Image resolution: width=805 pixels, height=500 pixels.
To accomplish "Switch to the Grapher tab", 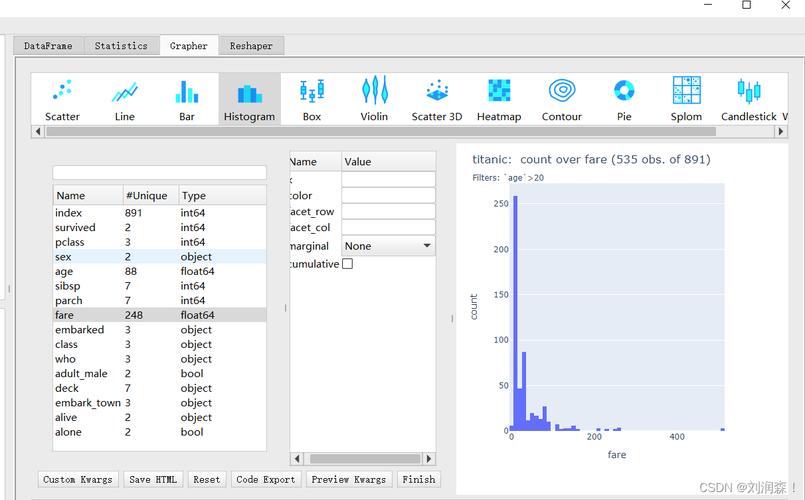I will (x=189, y=46).
